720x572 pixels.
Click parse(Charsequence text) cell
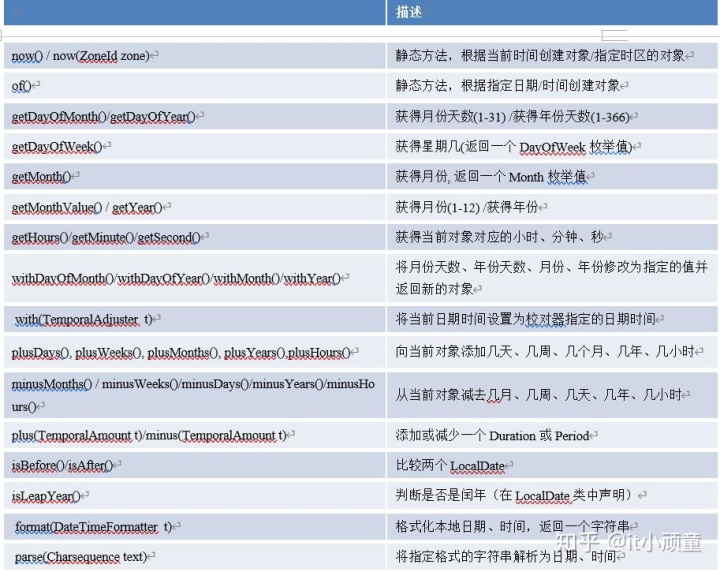195,557
